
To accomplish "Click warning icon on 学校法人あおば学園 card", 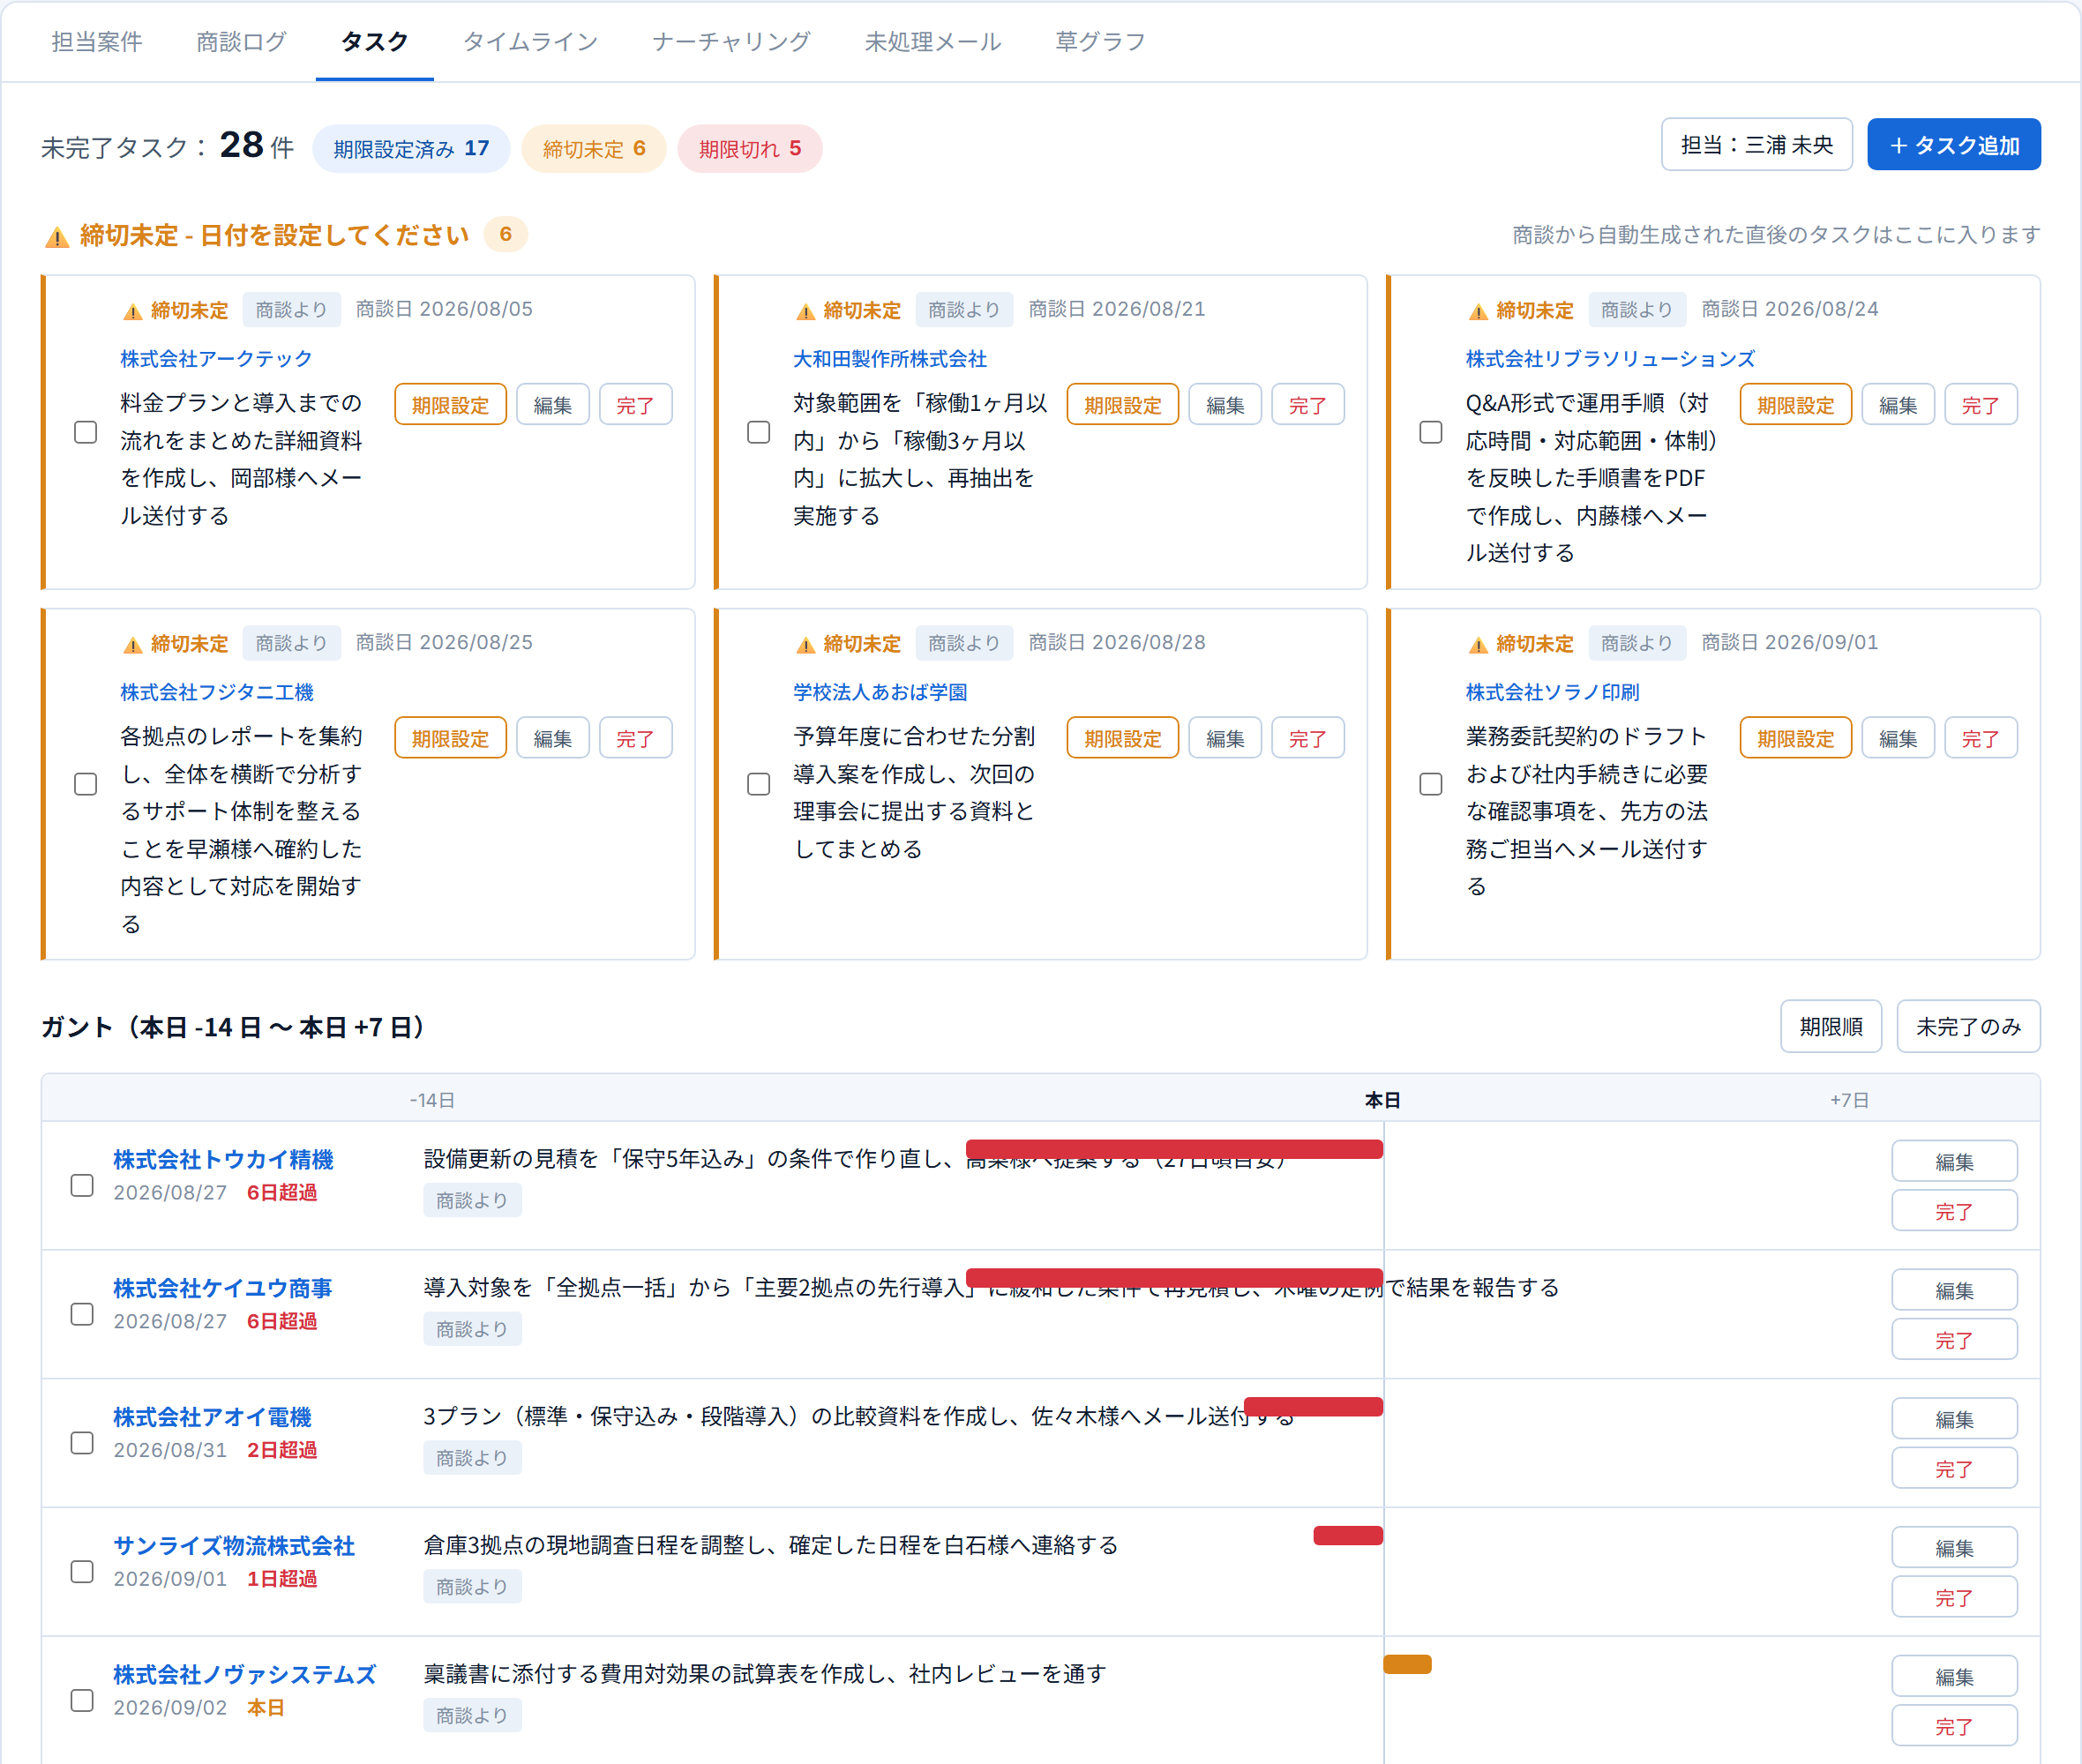I will point(805,644).
